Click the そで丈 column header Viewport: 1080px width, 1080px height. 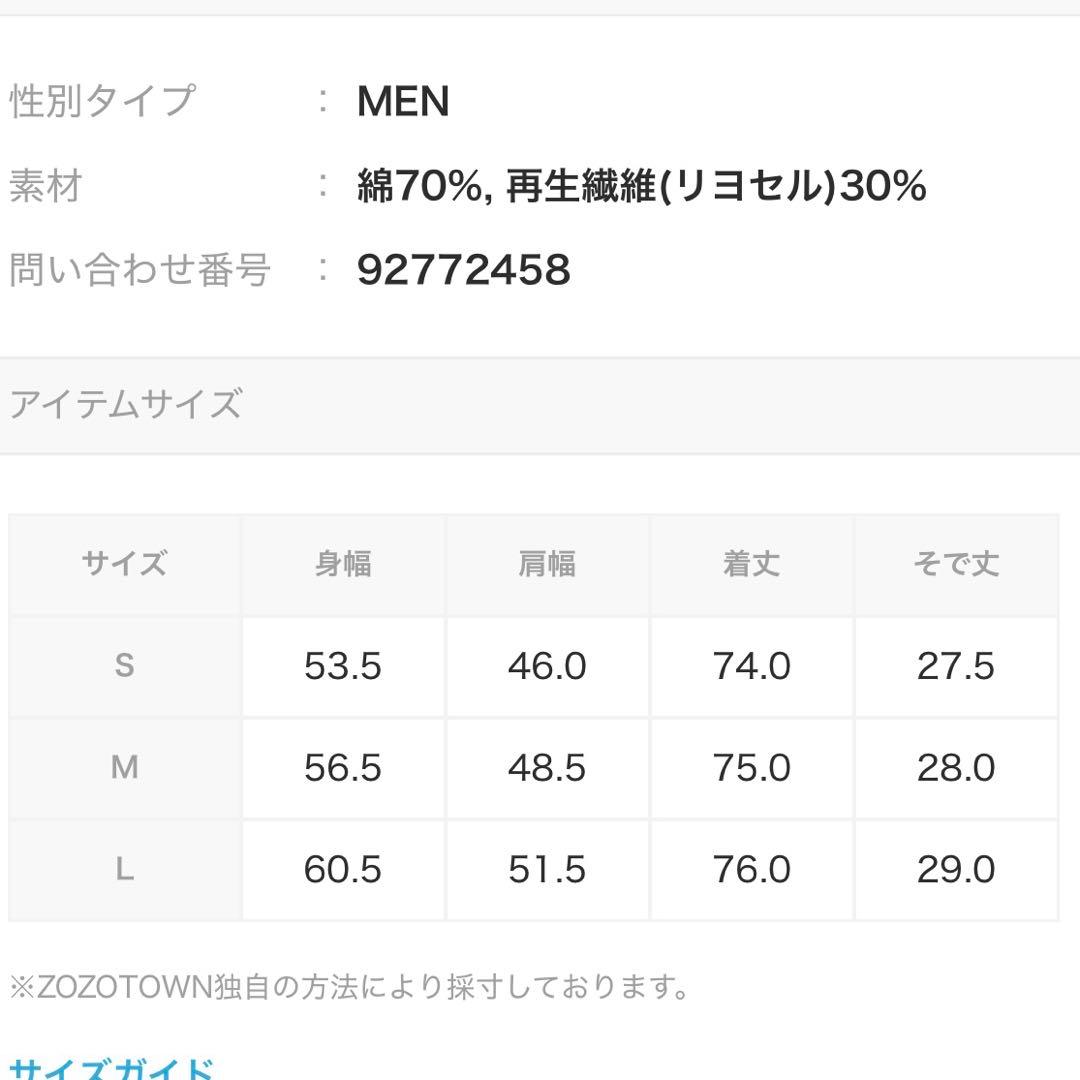pyautogui.click(x=956, y=564)
